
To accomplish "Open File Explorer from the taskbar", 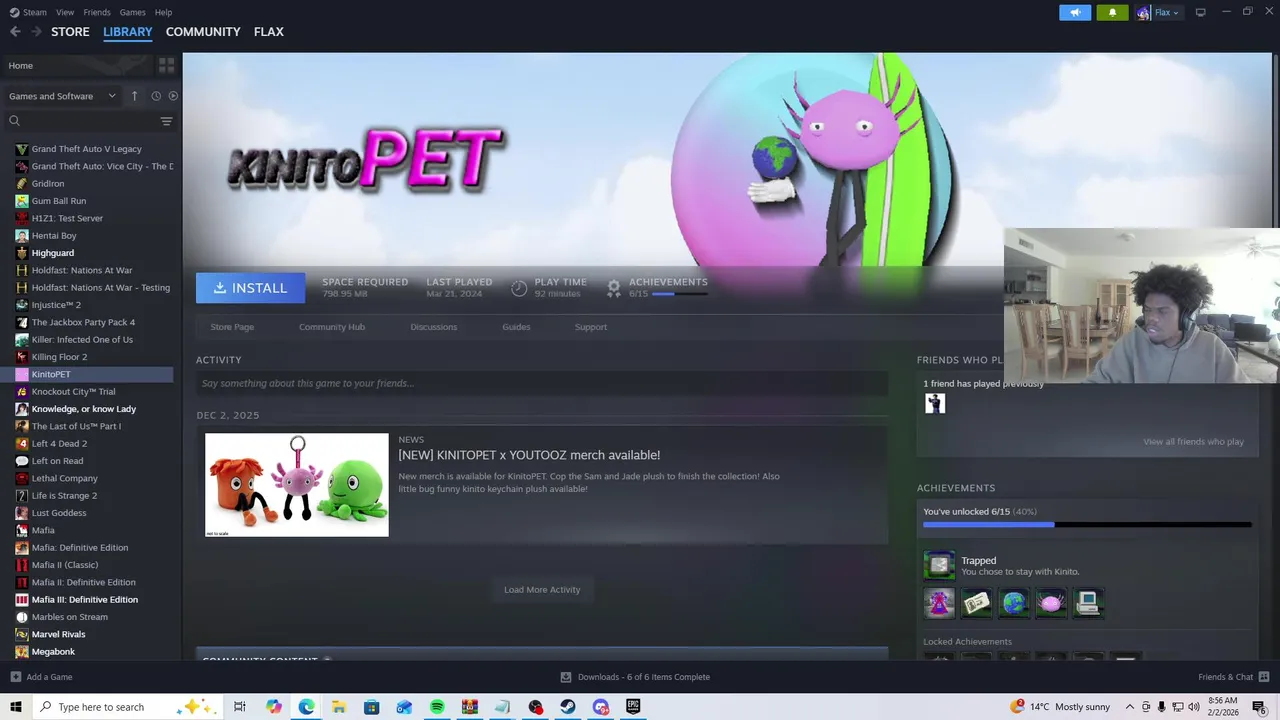I will click(339, 707).
